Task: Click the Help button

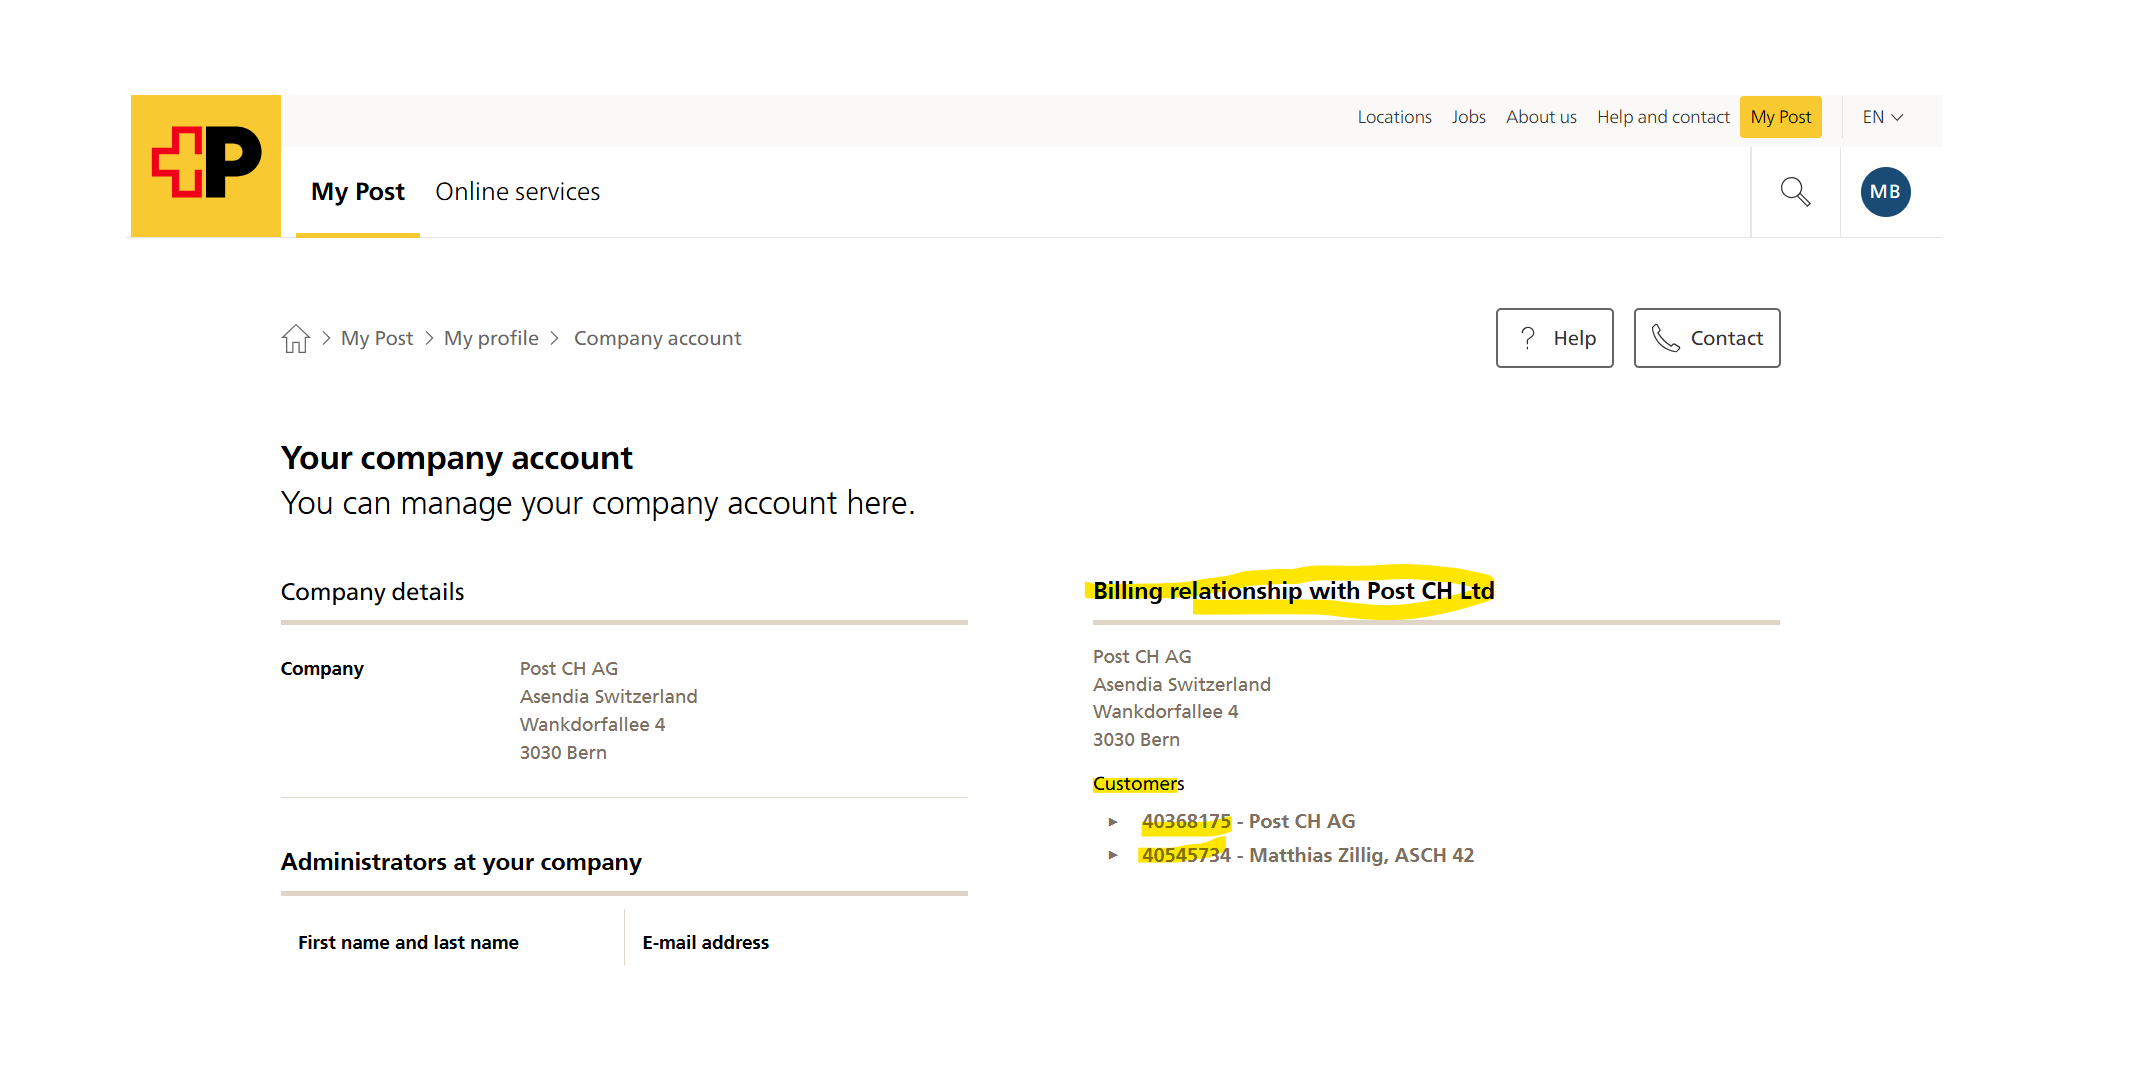Action: 1554,338
